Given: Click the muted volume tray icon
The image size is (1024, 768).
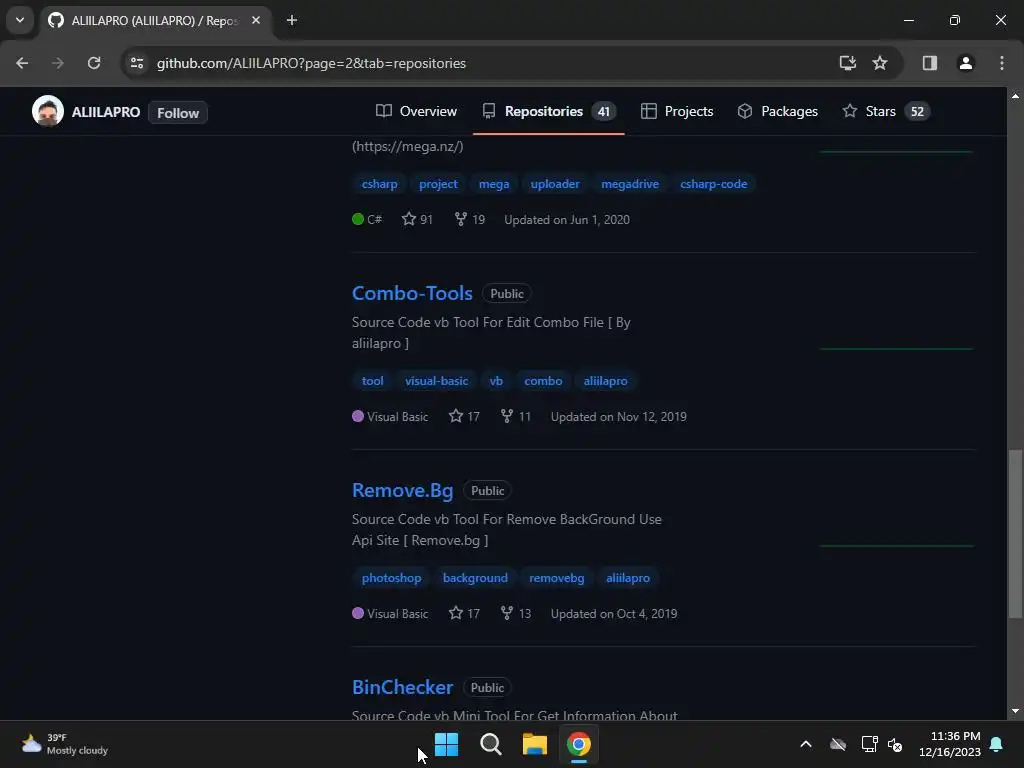Looking at the screenshot, I should coord(895,744).
